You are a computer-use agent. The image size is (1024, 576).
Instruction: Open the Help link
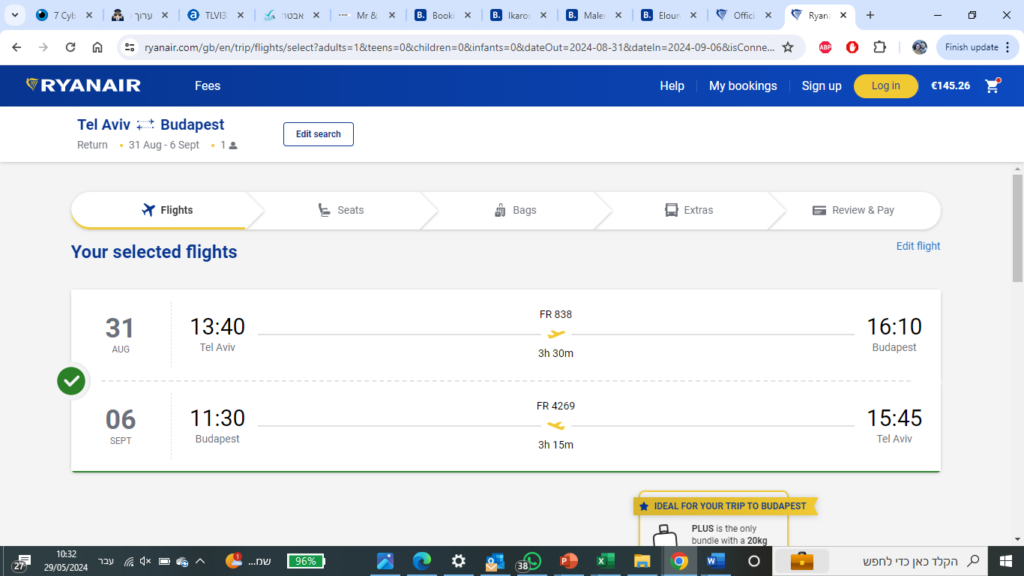671,86
